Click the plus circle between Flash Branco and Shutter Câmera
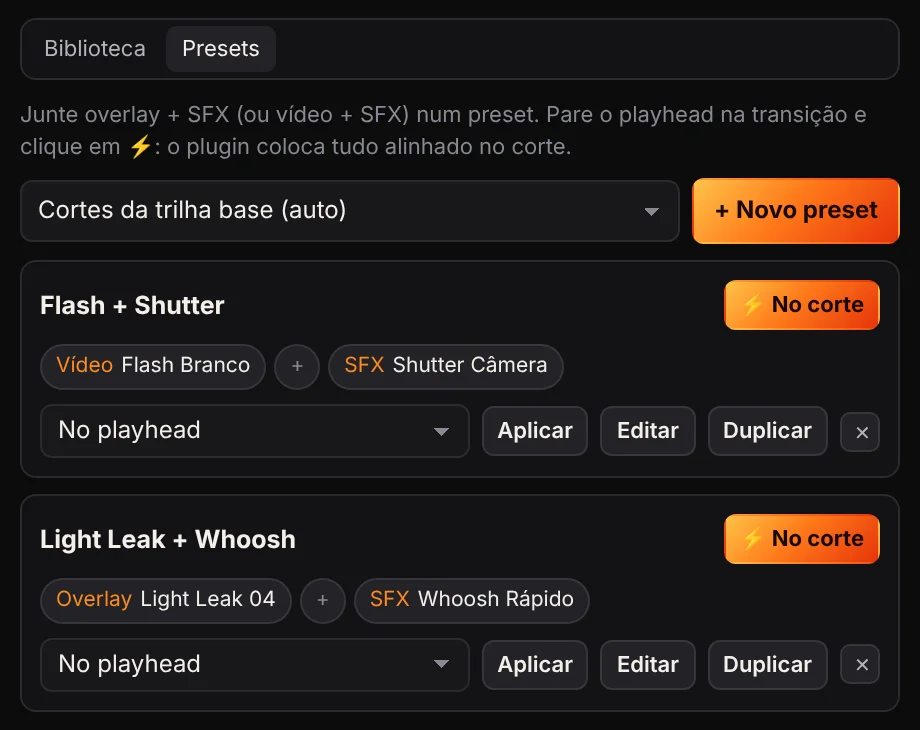 297,366
